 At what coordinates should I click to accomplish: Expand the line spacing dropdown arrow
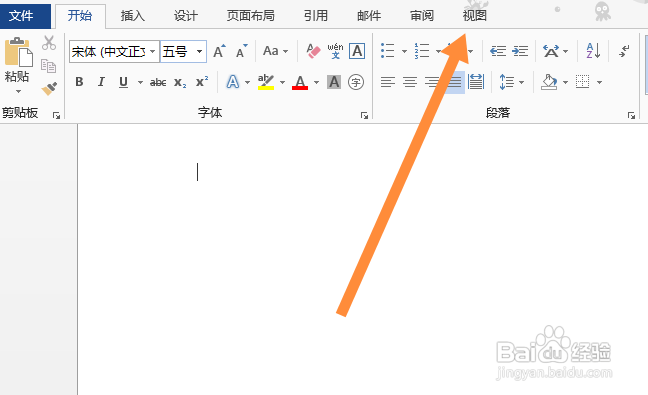point(521,83)
